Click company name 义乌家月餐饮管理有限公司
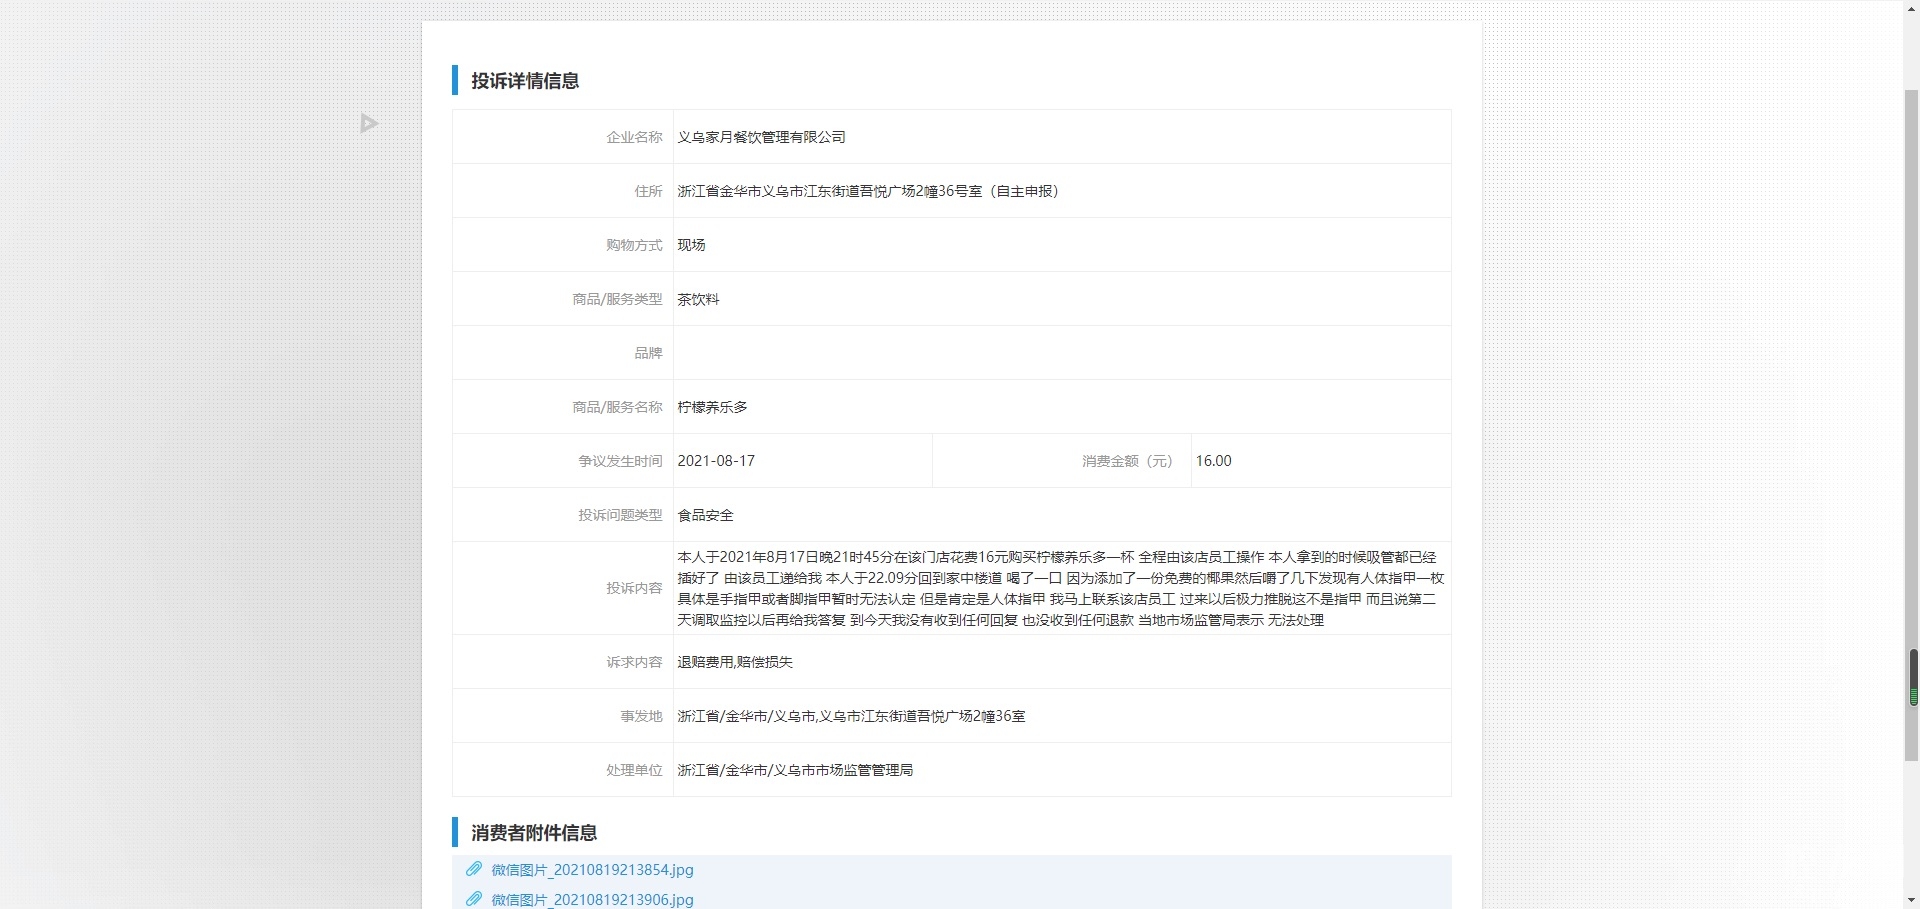The height and width of the screenshot is (909, 1920). click(x=761, y=137)
